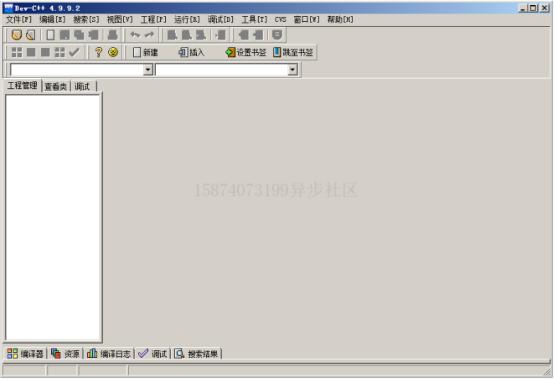Open the 工具[T] menu
Screen dimensions: 554x380
point(254,19)
